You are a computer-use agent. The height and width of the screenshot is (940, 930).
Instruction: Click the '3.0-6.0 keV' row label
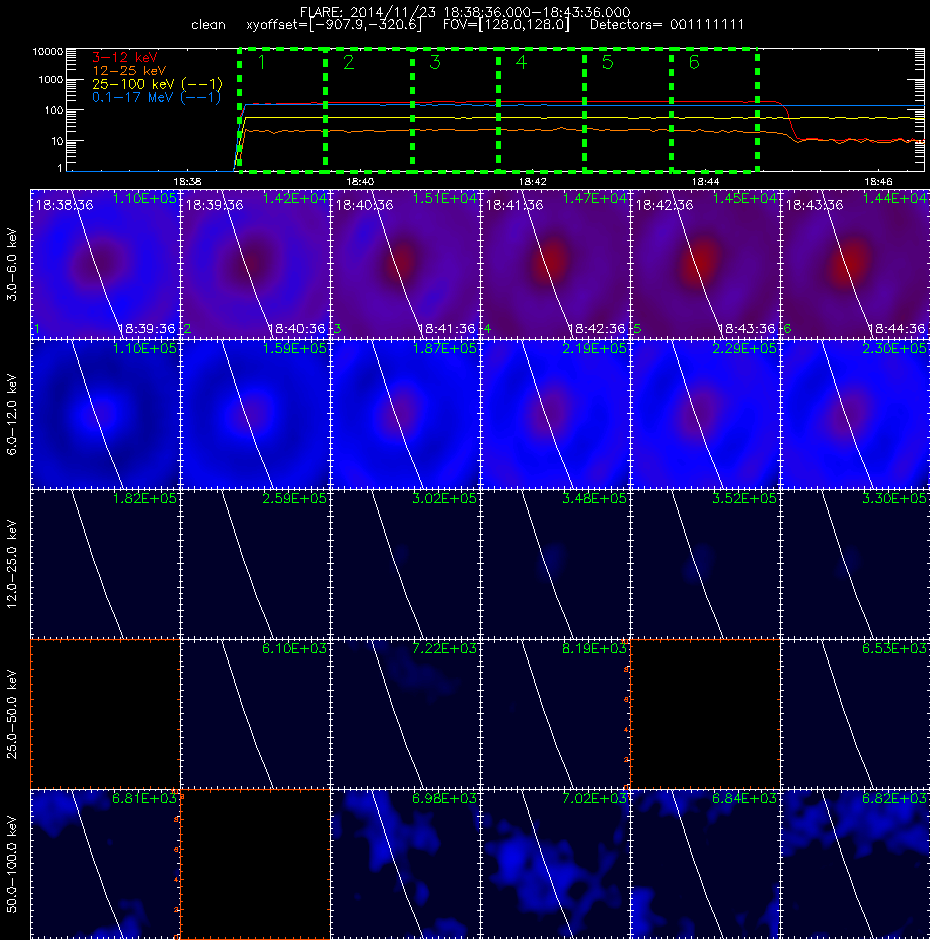[x=12, y=264]
